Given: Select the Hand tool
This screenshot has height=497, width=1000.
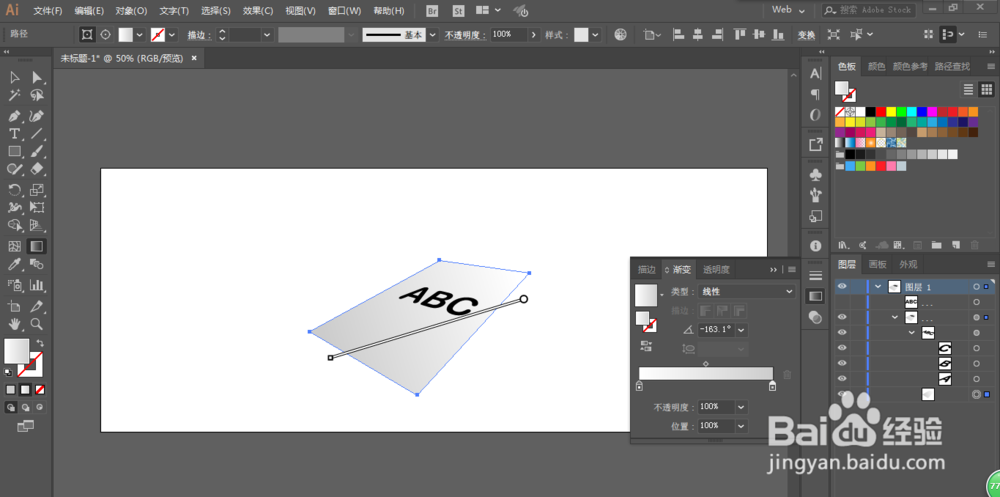Looking at the screenshot, I should click(x=15, y=323).
